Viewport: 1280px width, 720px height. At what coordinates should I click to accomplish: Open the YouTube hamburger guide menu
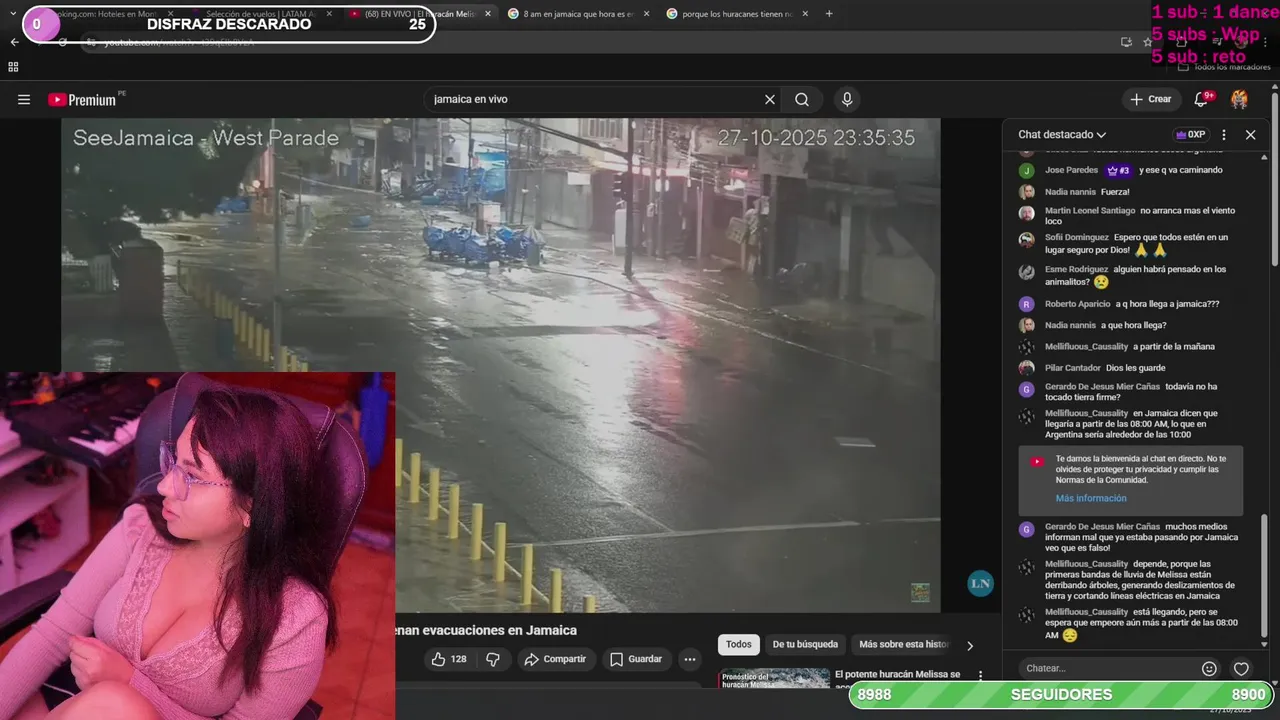(x=24, y=99)
